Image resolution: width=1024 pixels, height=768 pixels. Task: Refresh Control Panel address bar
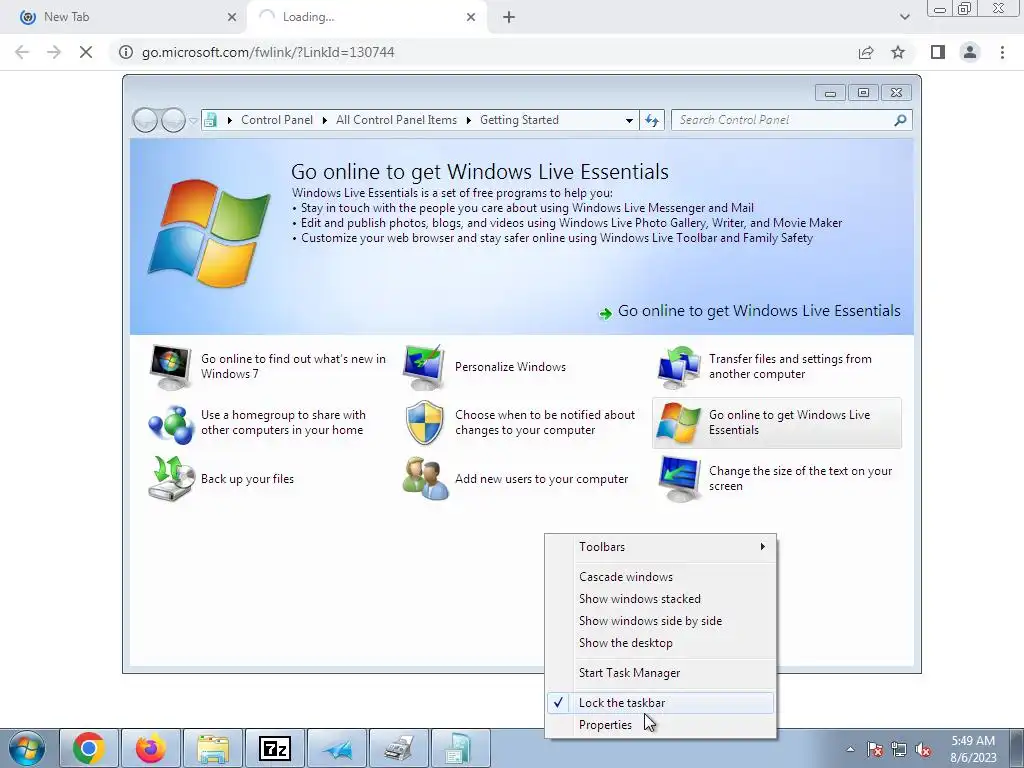tap(652, 120)
